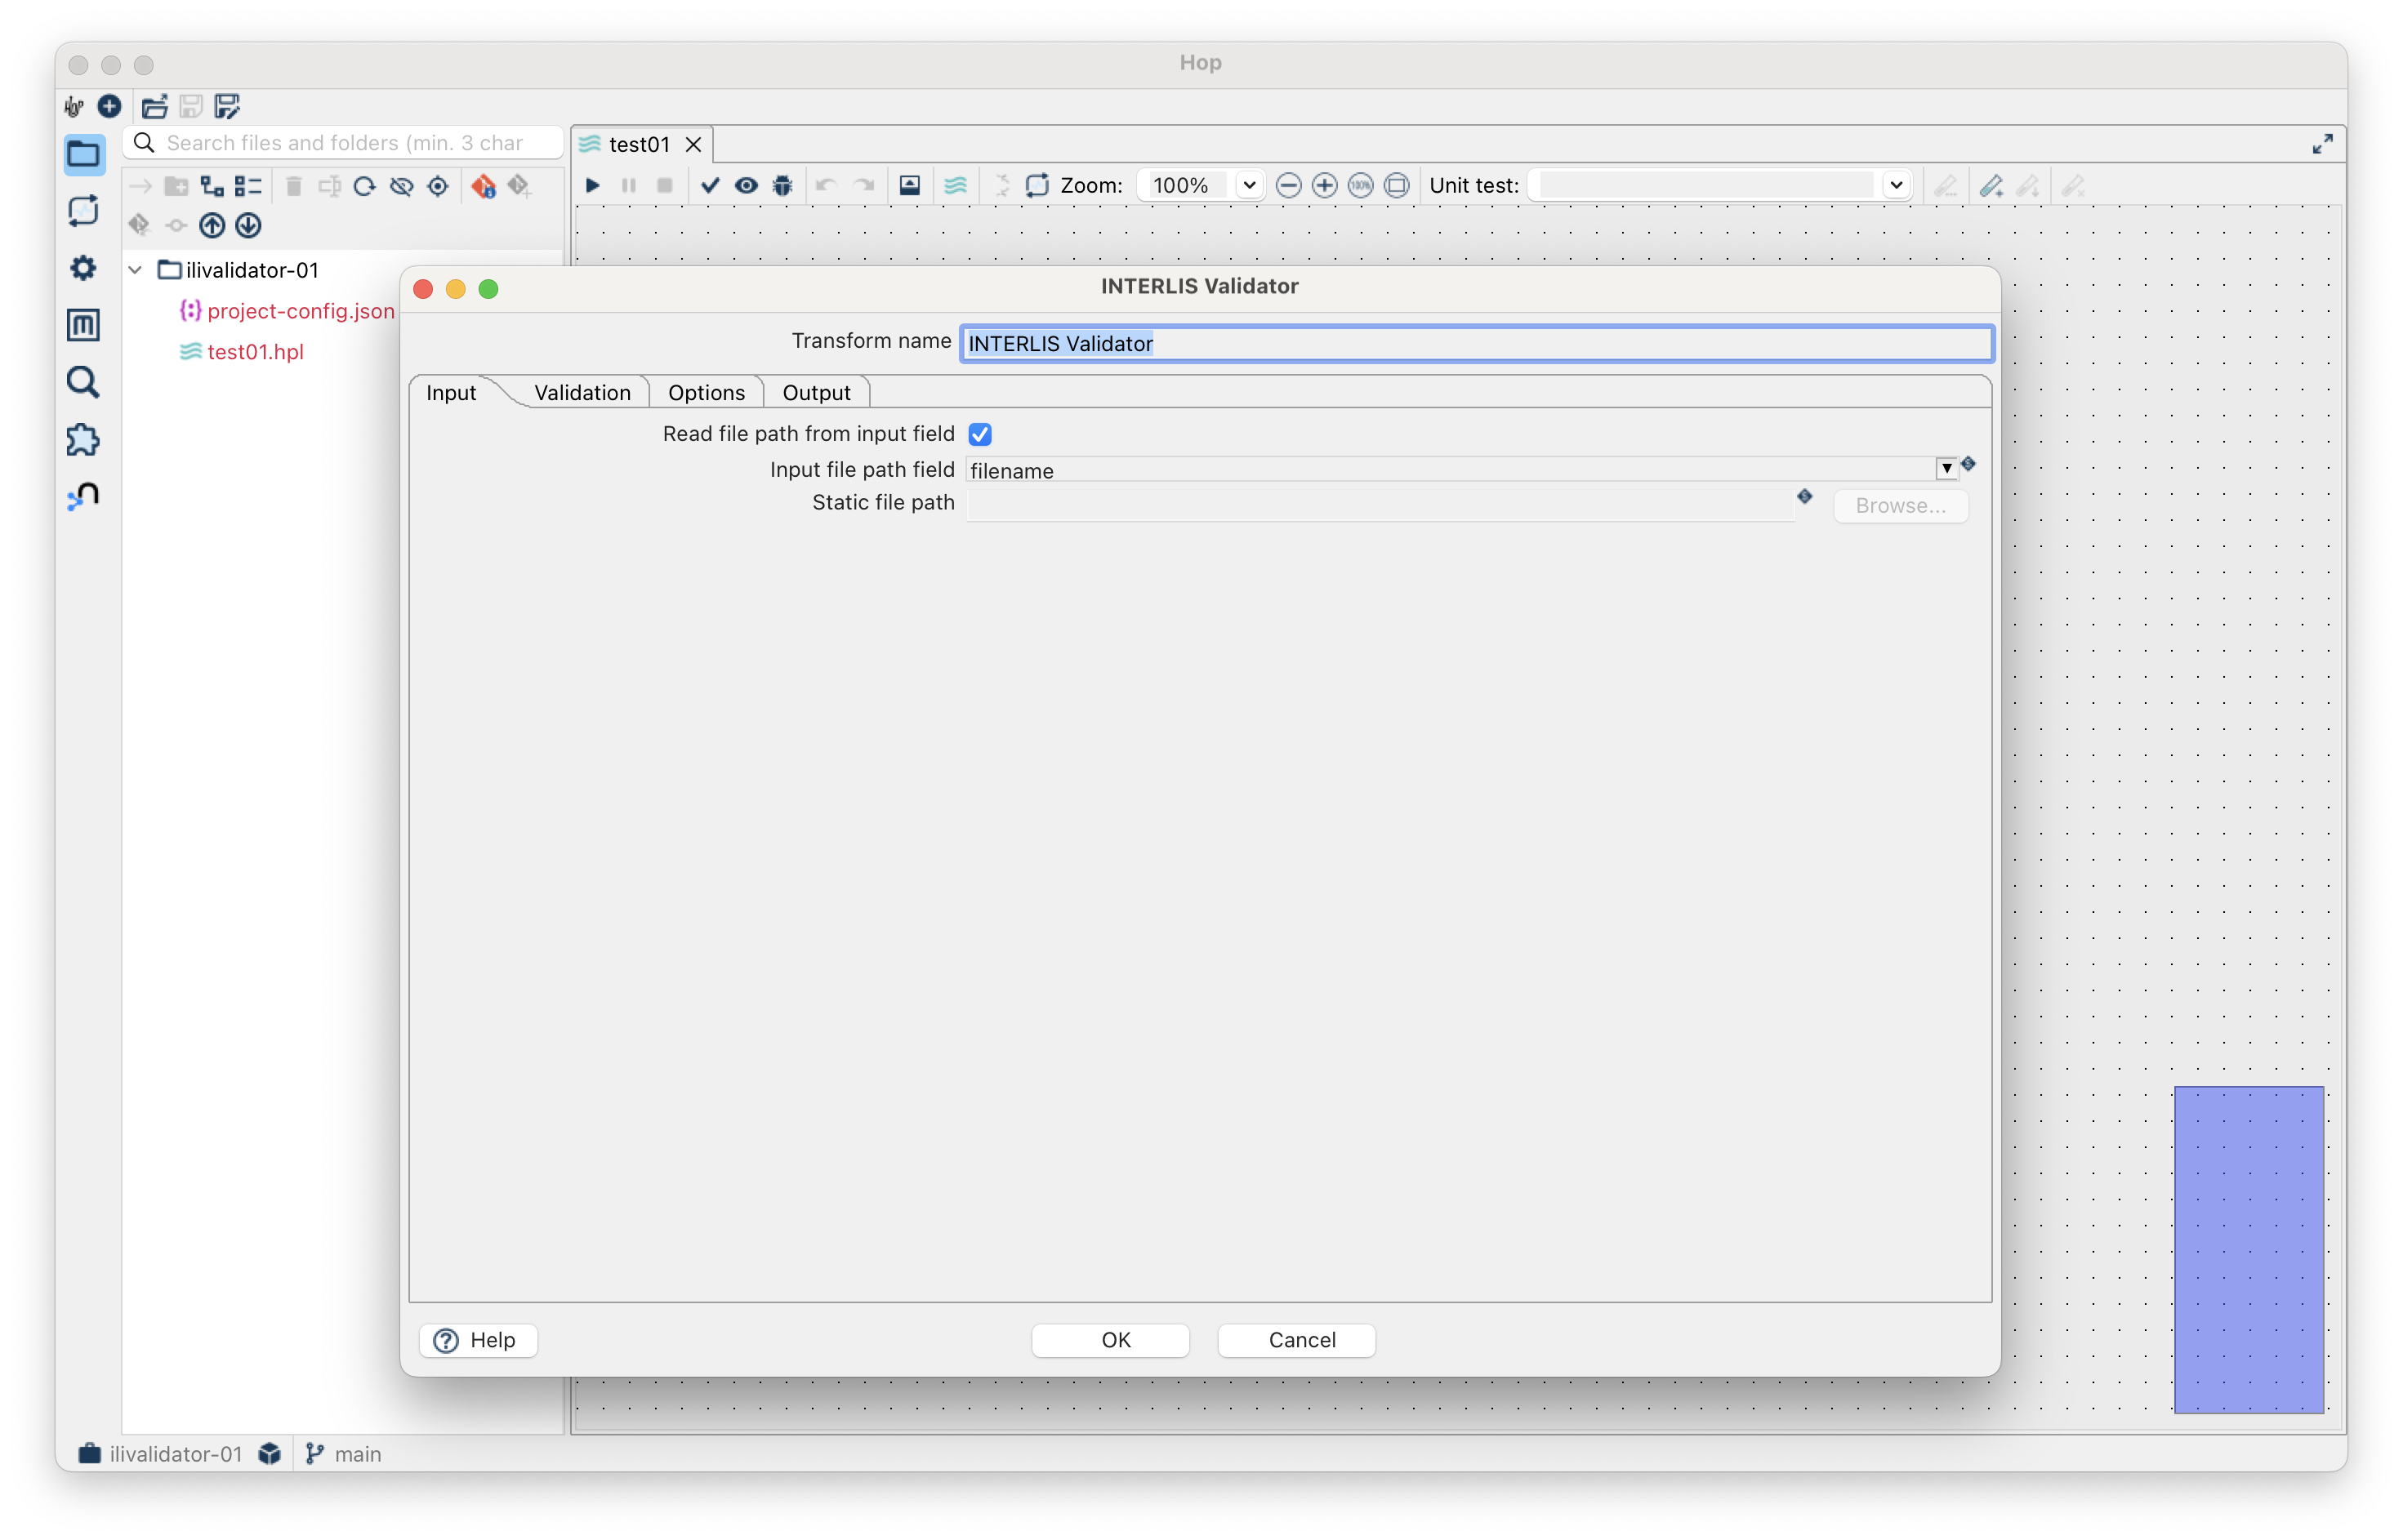Viewport: 2403px width, 1540px height.
Task: Open the metadata perspective icon in sidebar
Action: 83,325
